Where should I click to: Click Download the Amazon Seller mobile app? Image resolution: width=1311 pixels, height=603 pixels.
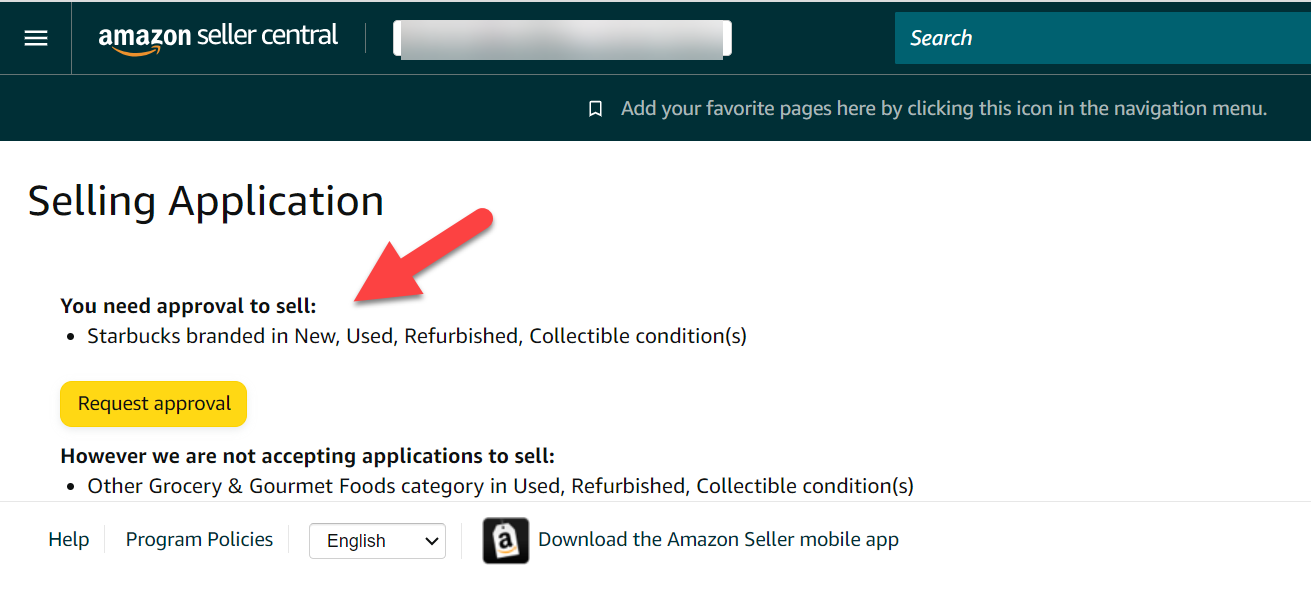coord(718,539)
